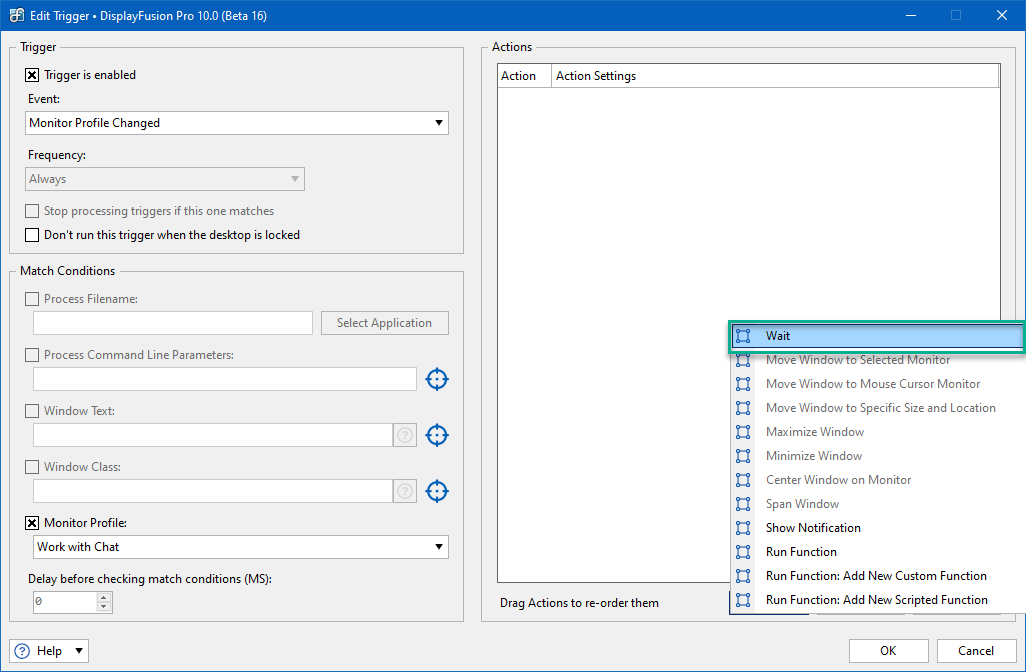Click target crosshair icon for Process Command Line Parameters

(x=437, y=379)
